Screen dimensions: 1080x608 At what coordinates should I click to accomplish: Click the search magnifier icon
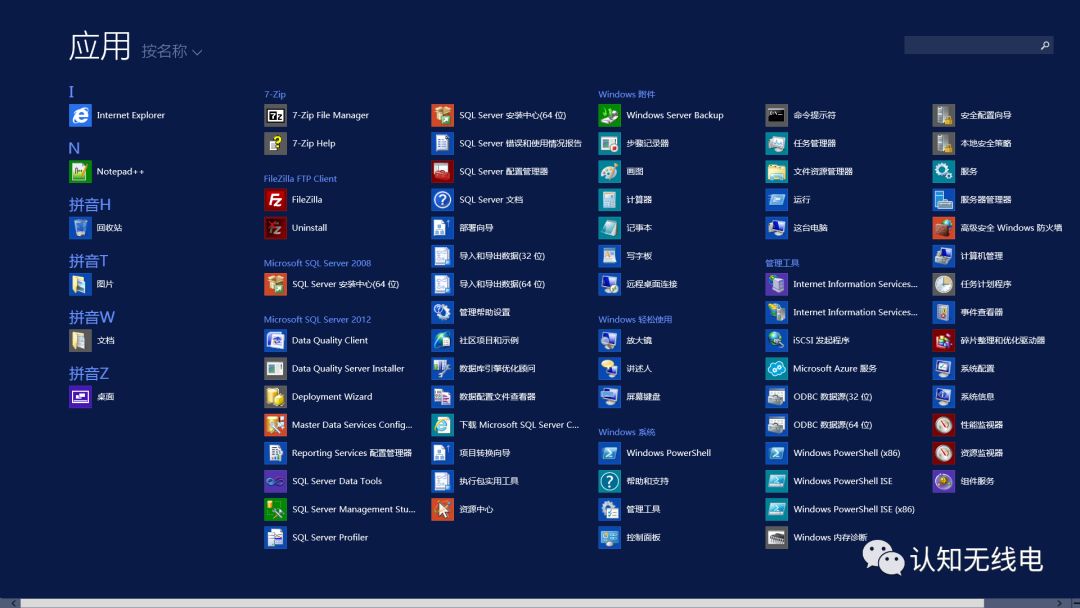pos(1044,45)
